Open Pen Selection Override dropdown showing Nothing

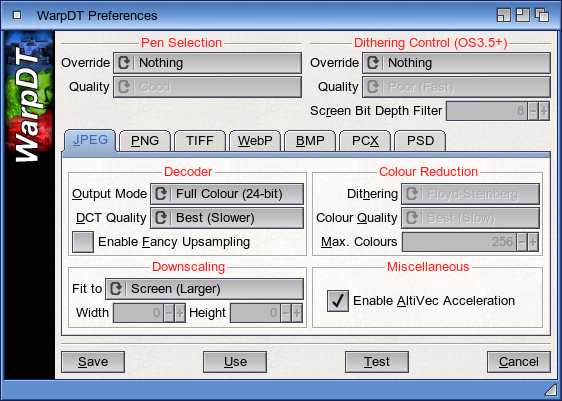pyautogui.click(x=208, y=63)
